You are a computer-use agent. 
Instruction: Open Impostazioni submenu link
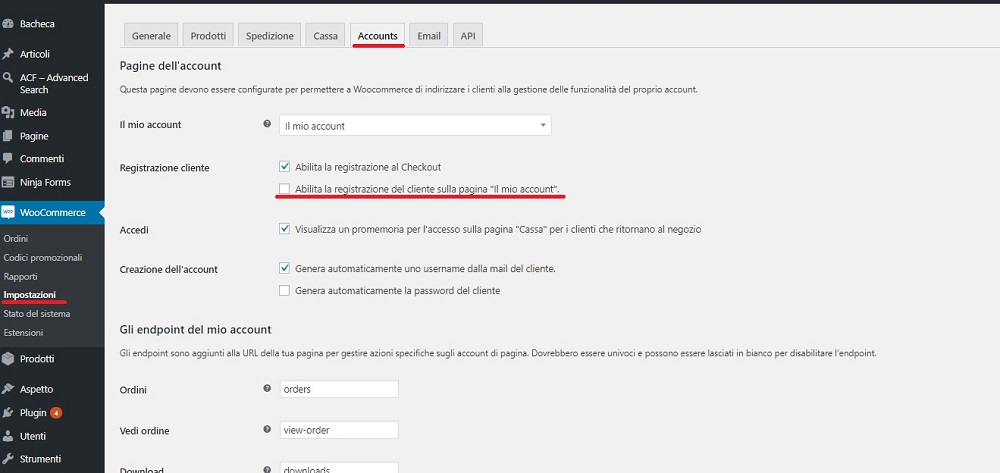click(x=29, y=295)
